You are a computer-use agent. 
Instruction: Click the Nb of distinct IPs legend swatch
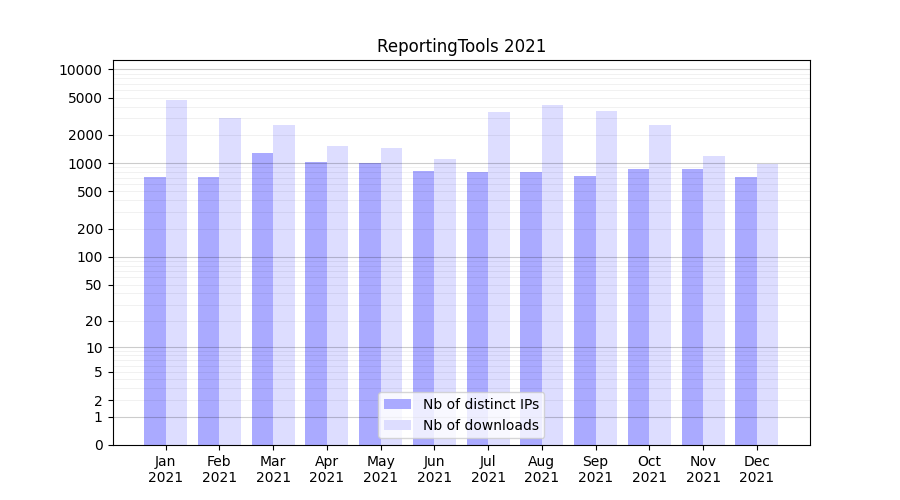(397, 404)
